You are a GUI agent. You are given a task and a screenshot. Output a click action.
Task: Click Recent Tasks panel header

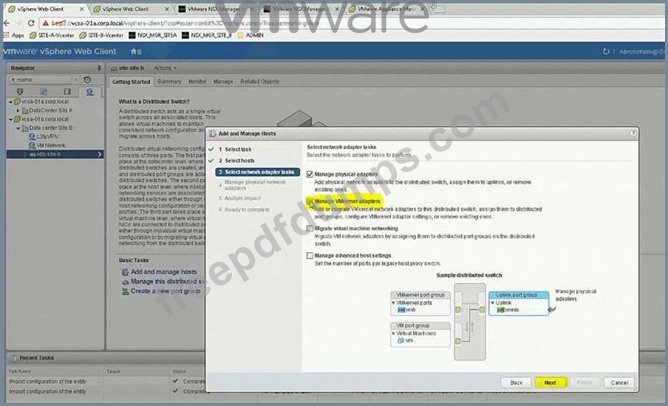coord(37,358)
